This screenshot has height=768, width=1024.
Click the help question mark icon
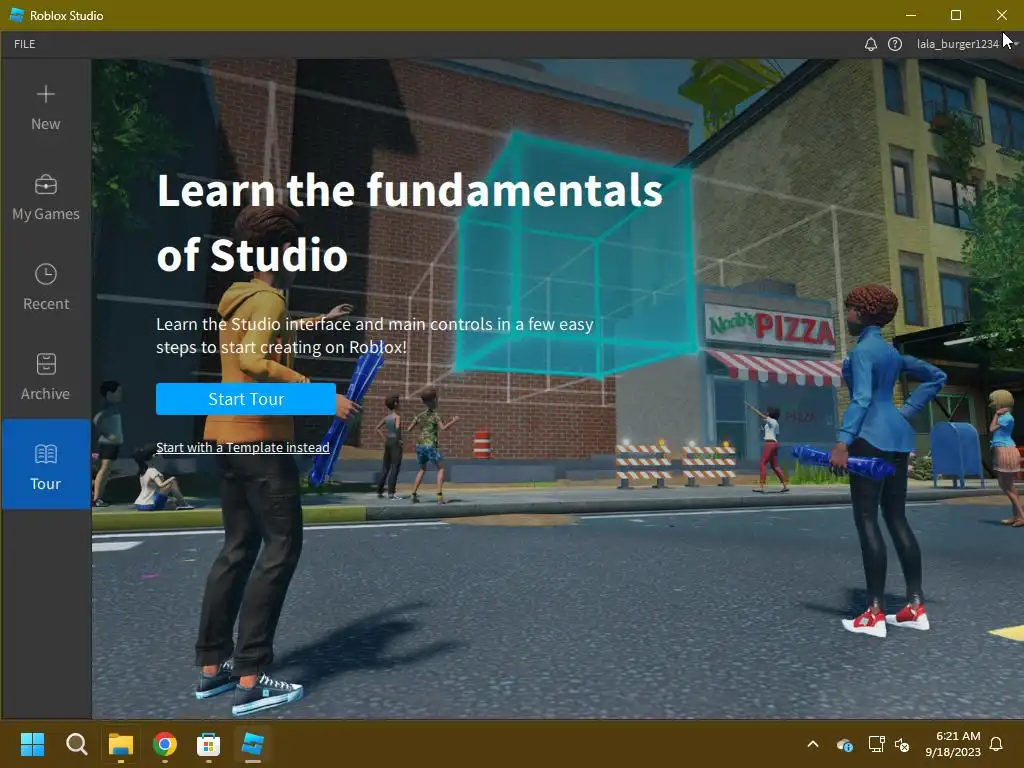coord(895,44)
